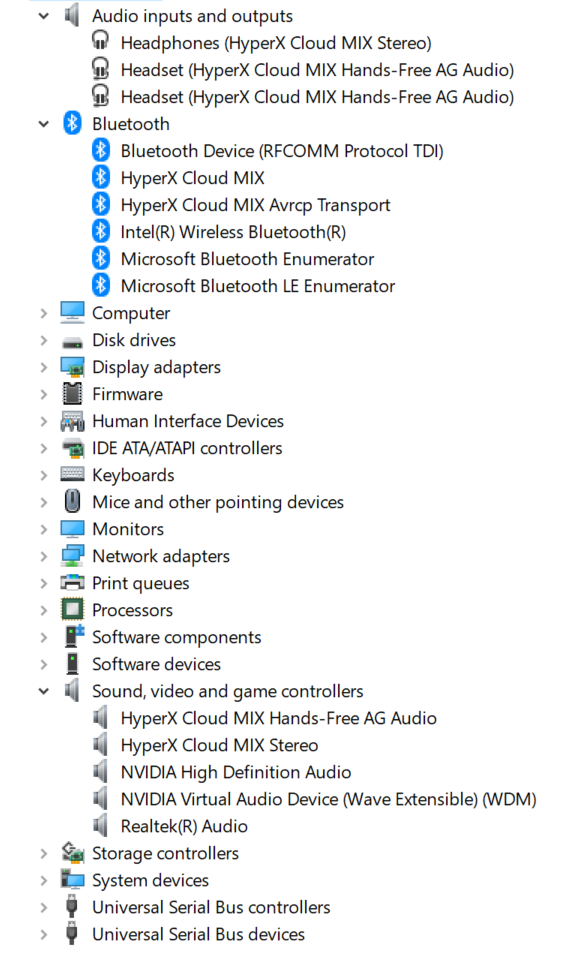
Task: Click the Universal Serial Bus devices icon
Action: [x=72, y=934]
